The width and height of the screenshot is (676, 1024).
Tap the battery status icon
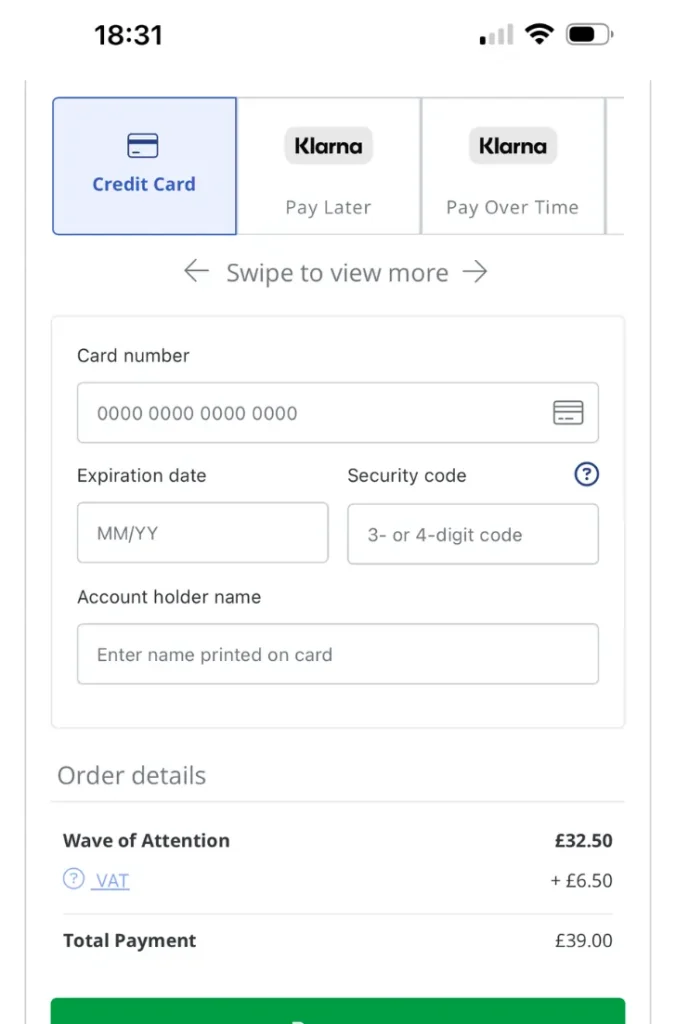pyautogui.click(x=590, y=35)
